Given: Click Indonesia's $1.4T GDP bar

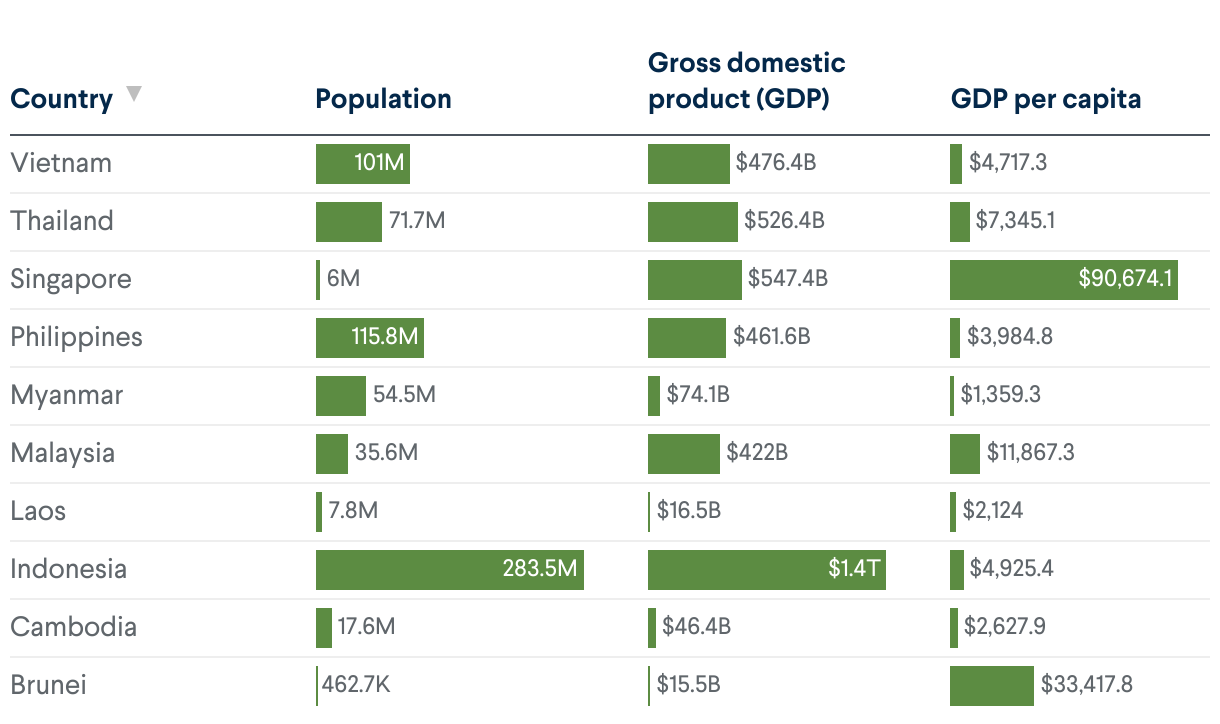Looking at the screenshot, I should pyautogui.click(x=766, y=569).
